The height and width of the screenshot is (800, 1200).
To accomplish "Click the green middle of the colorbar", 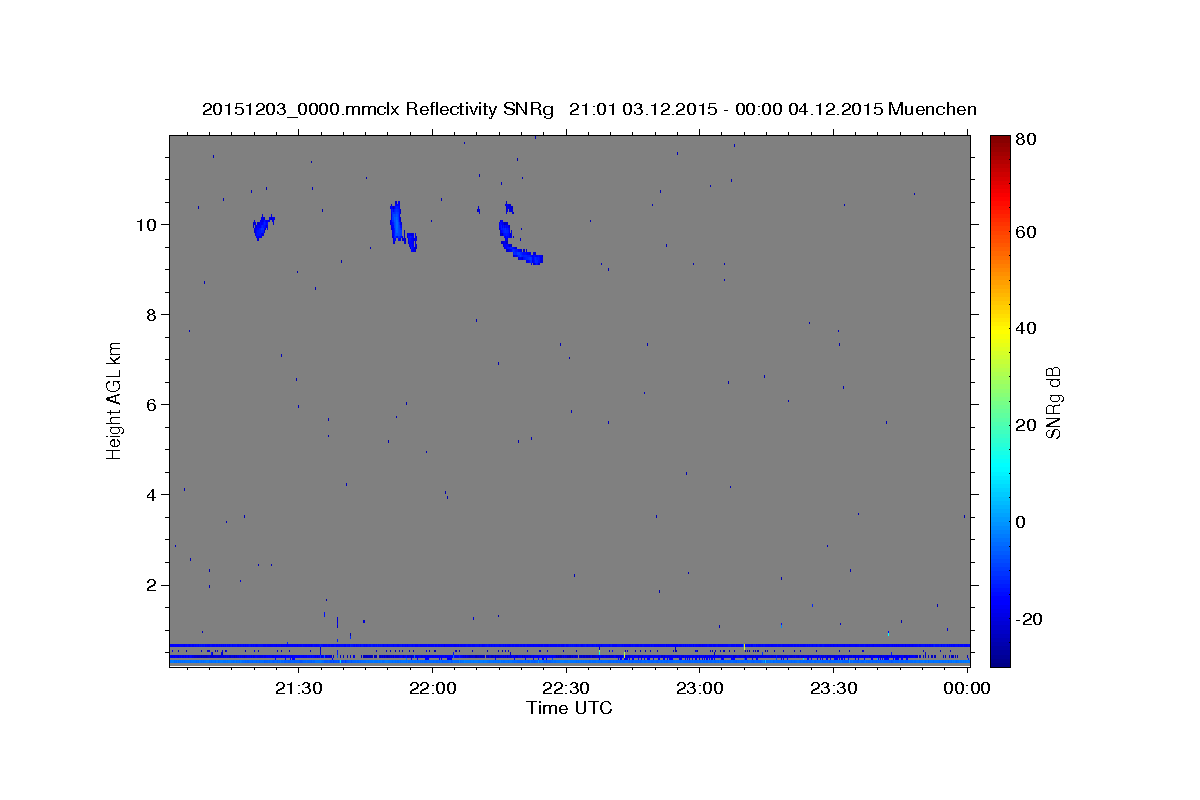I will 1000,400.
